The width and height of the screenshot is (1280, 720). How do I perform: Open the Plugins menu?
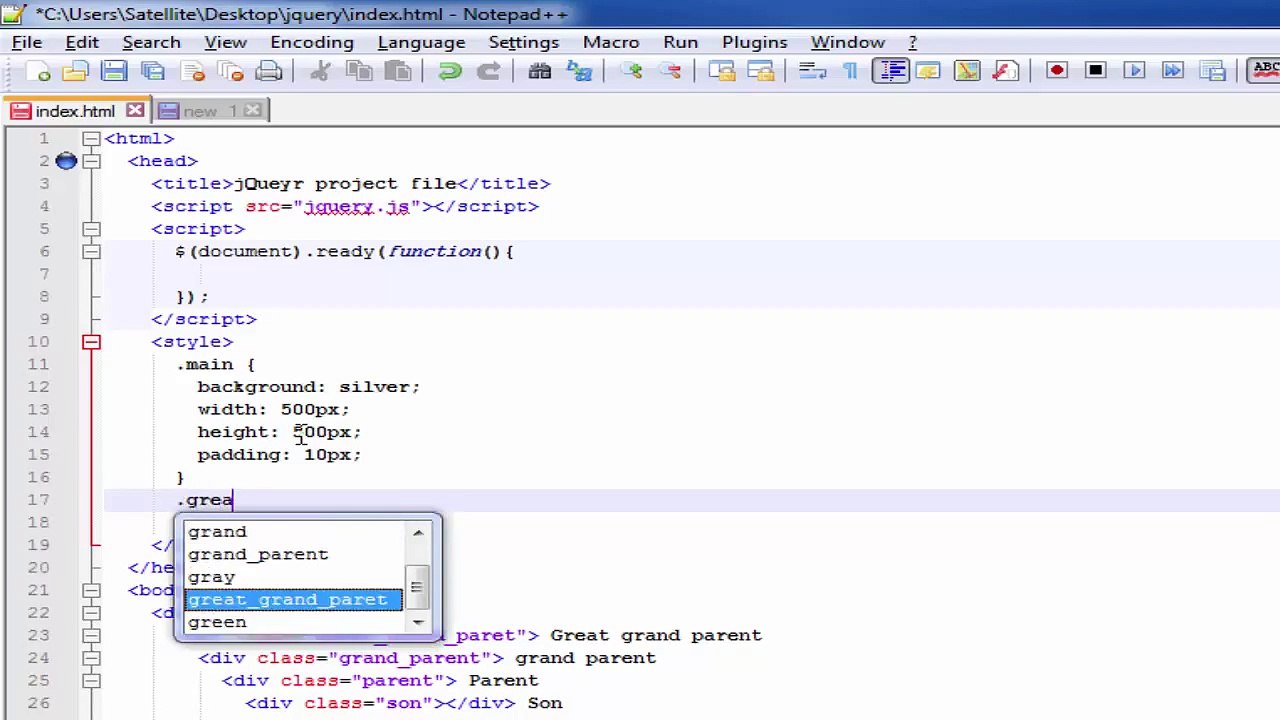754,42
